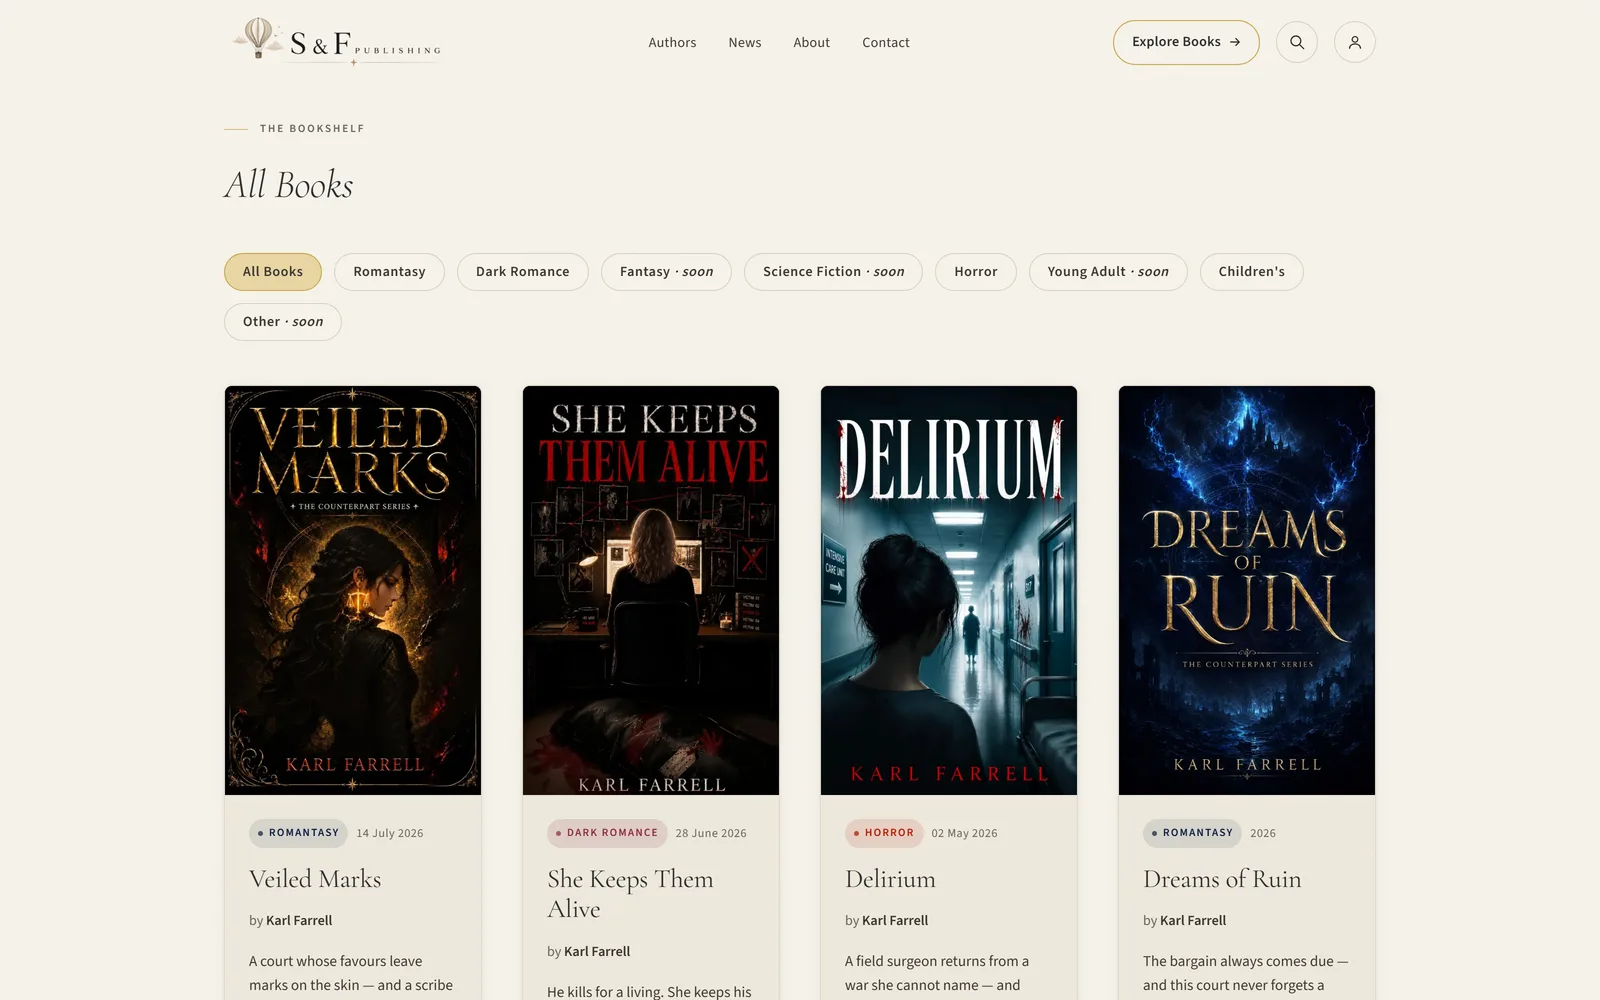Screen dimensions: 1600x1000
Task: Select the Fantasy soon filter
Action: [666, 272]
